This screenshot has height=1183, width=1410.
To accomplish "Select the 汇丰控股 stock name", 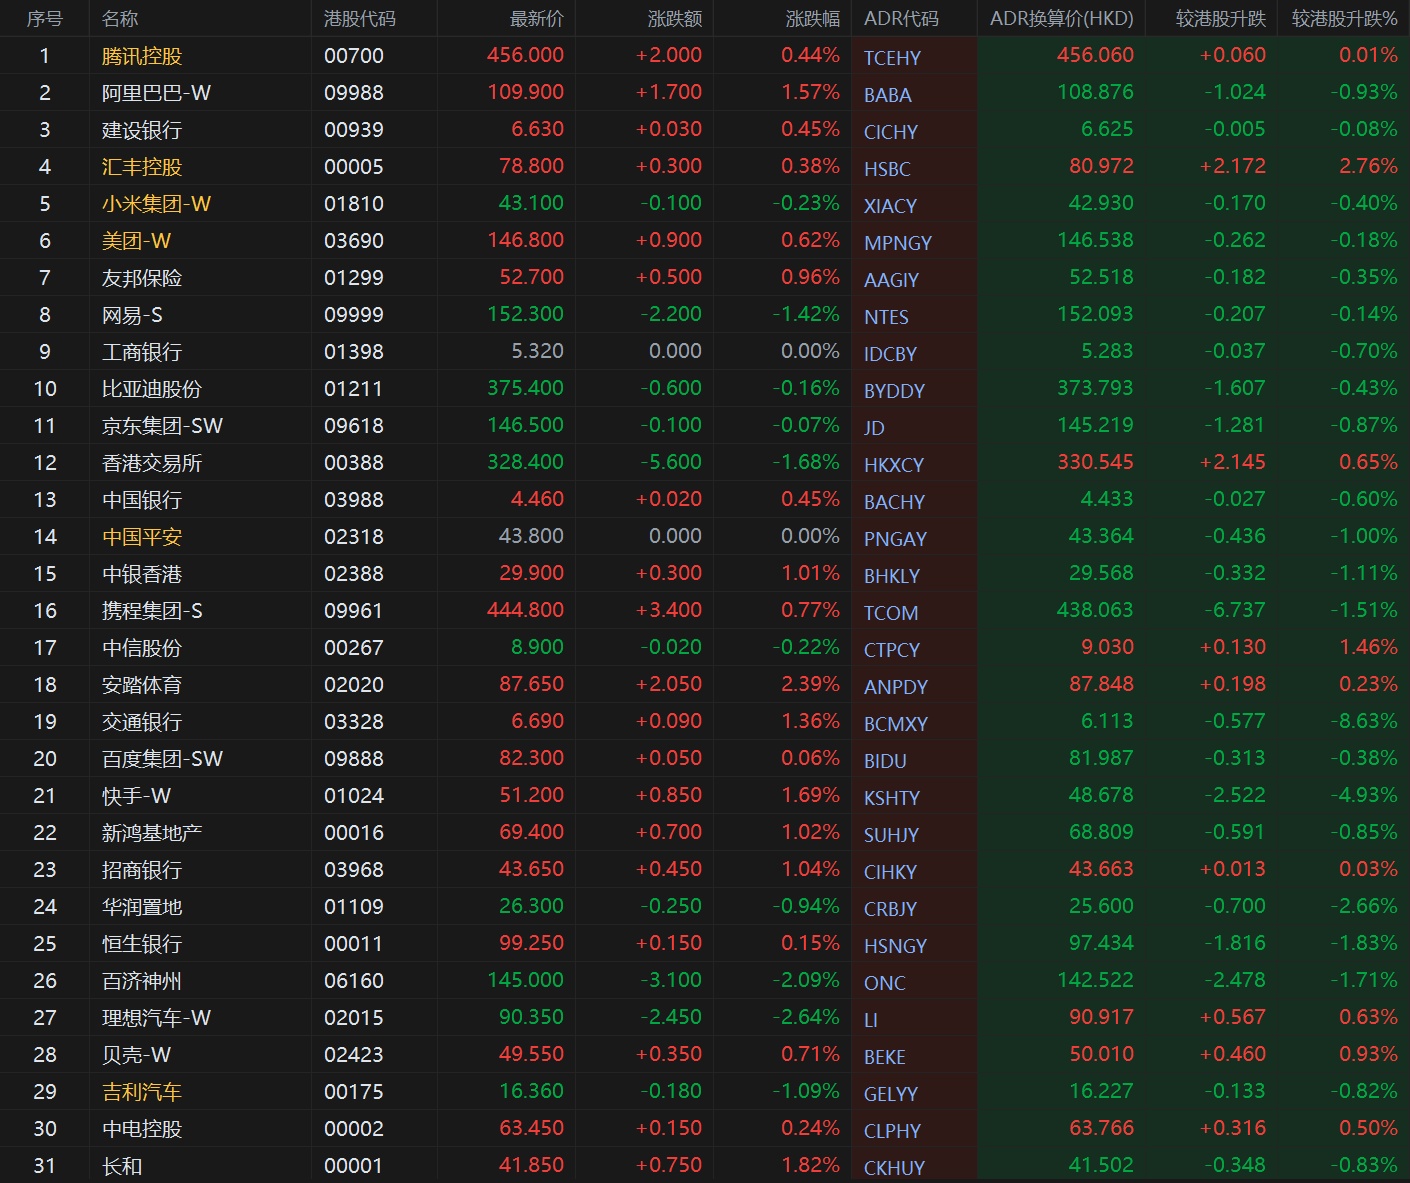I will pyautogui.click(x=142, y=167).
